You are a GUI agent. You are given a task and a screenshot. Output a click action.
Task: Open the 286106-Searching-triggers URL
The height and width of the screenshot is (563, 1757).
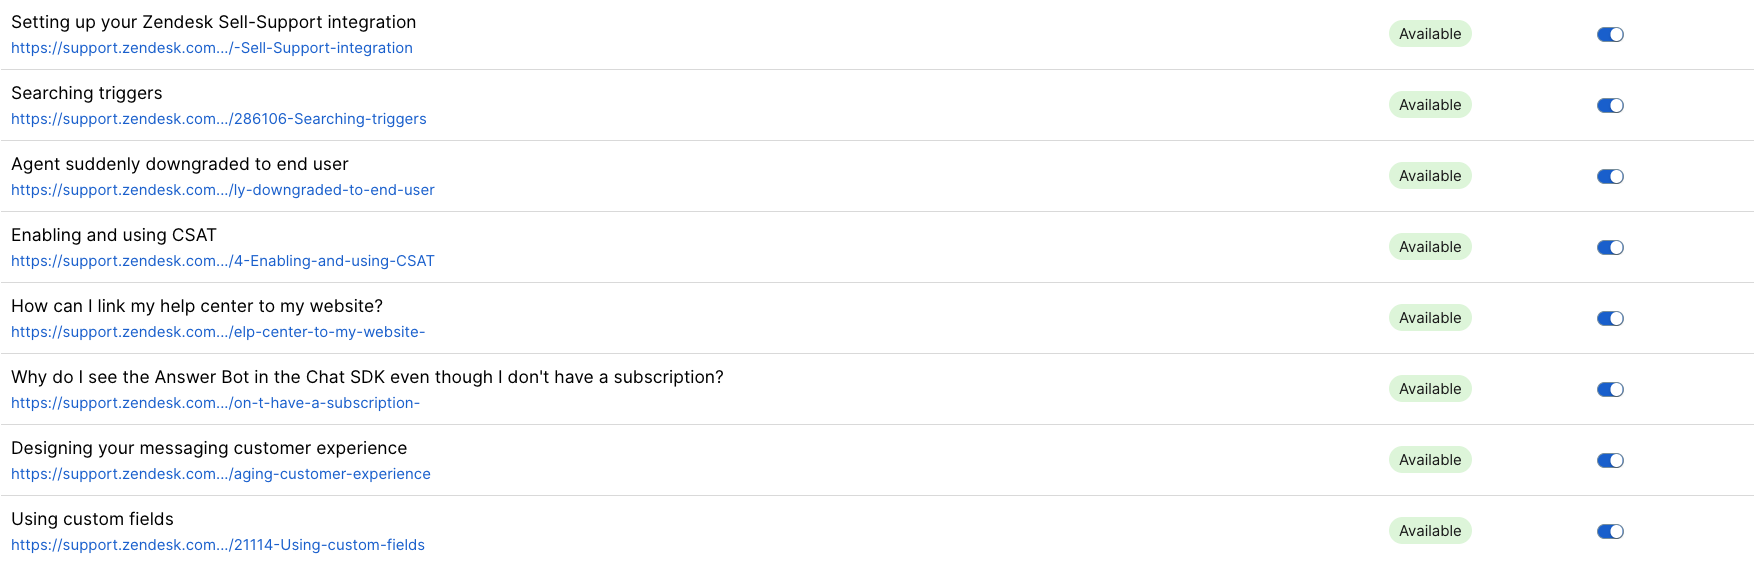pyautogui.click(x=219, y=119)
